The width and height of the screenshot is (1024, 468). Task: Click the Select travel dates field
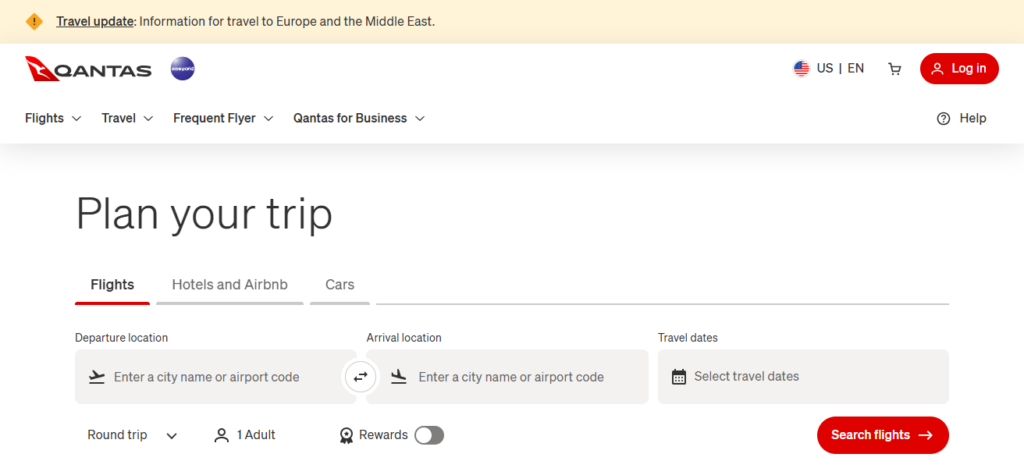click(803, 377)
